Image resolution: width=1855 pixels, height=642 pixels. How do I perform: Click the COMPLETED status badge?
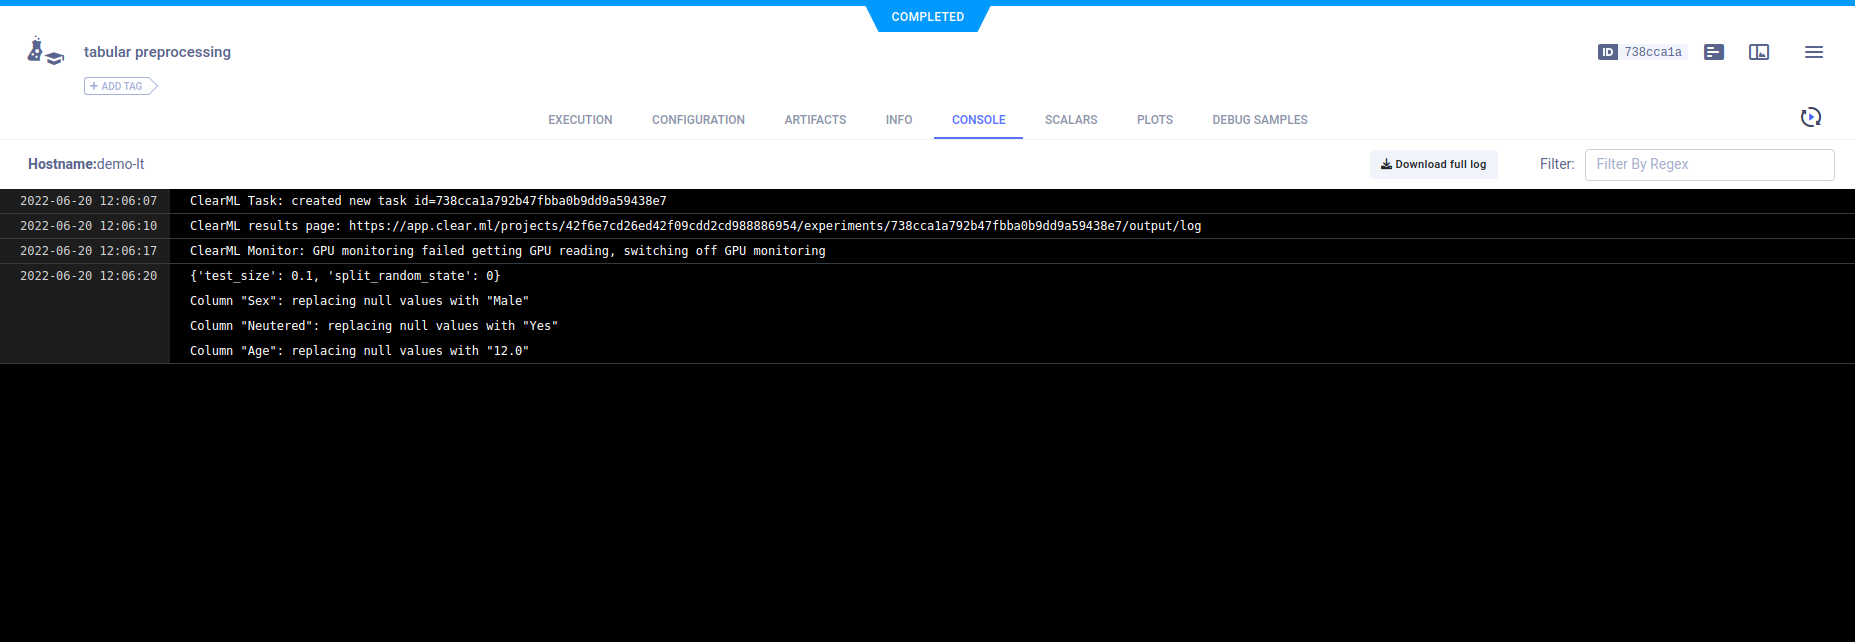[x=927, y=17]
